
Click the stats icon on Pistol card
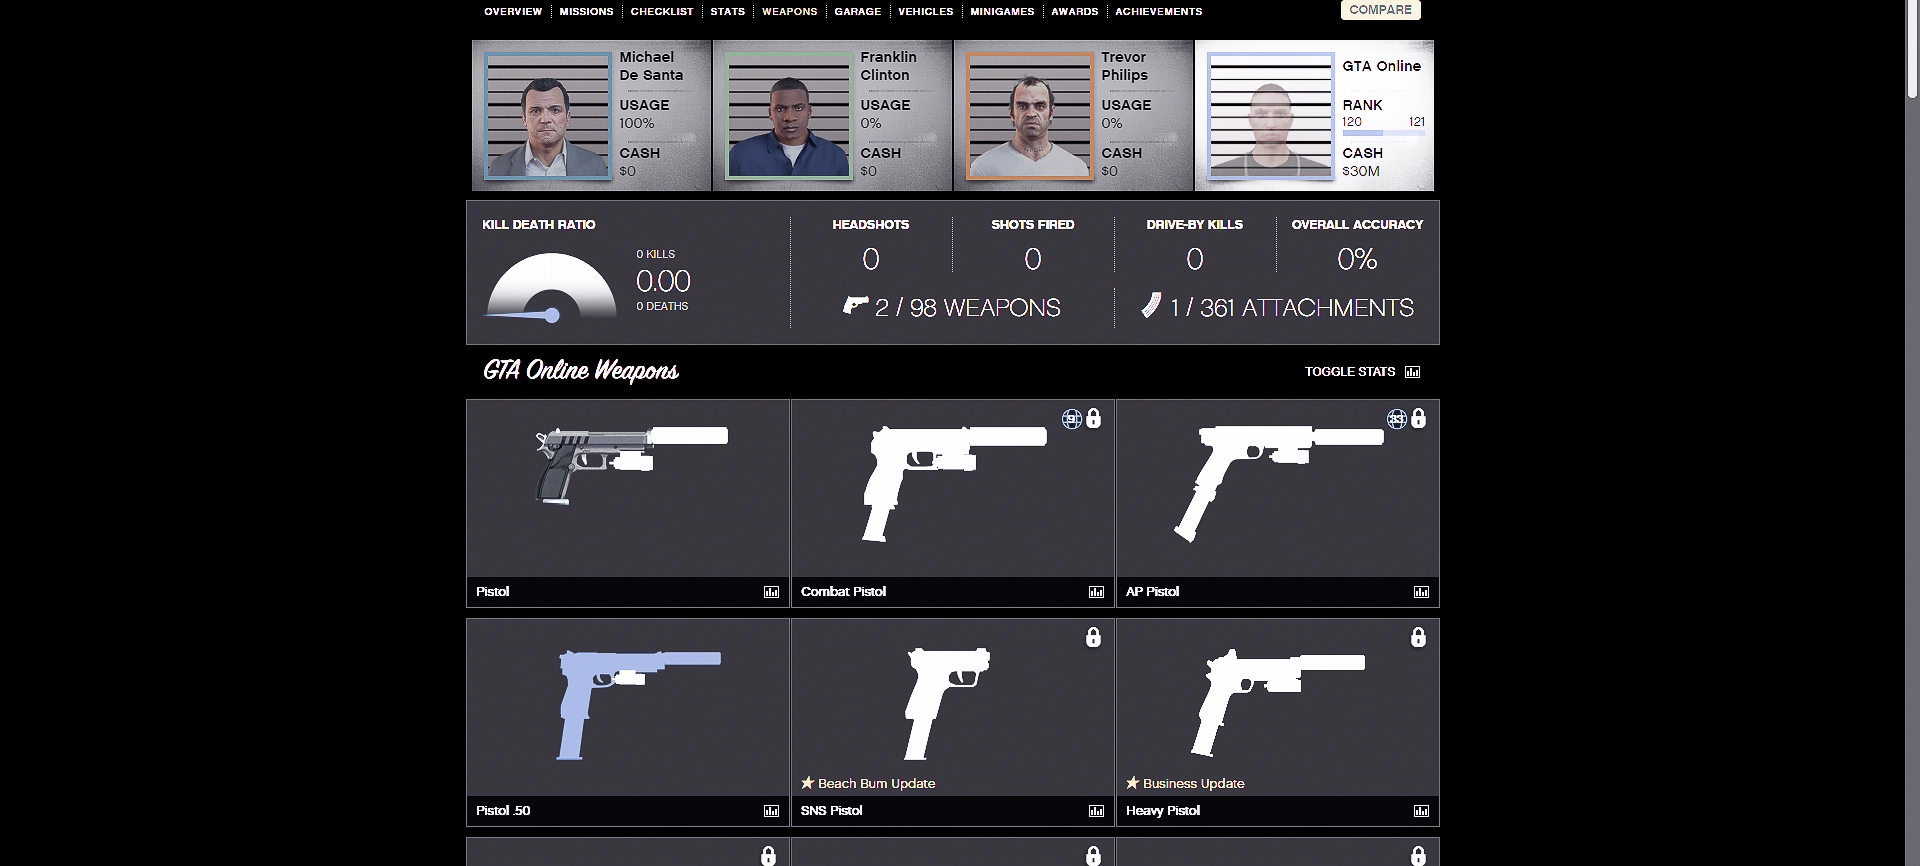pyautogui.click(x=771, y=592)
